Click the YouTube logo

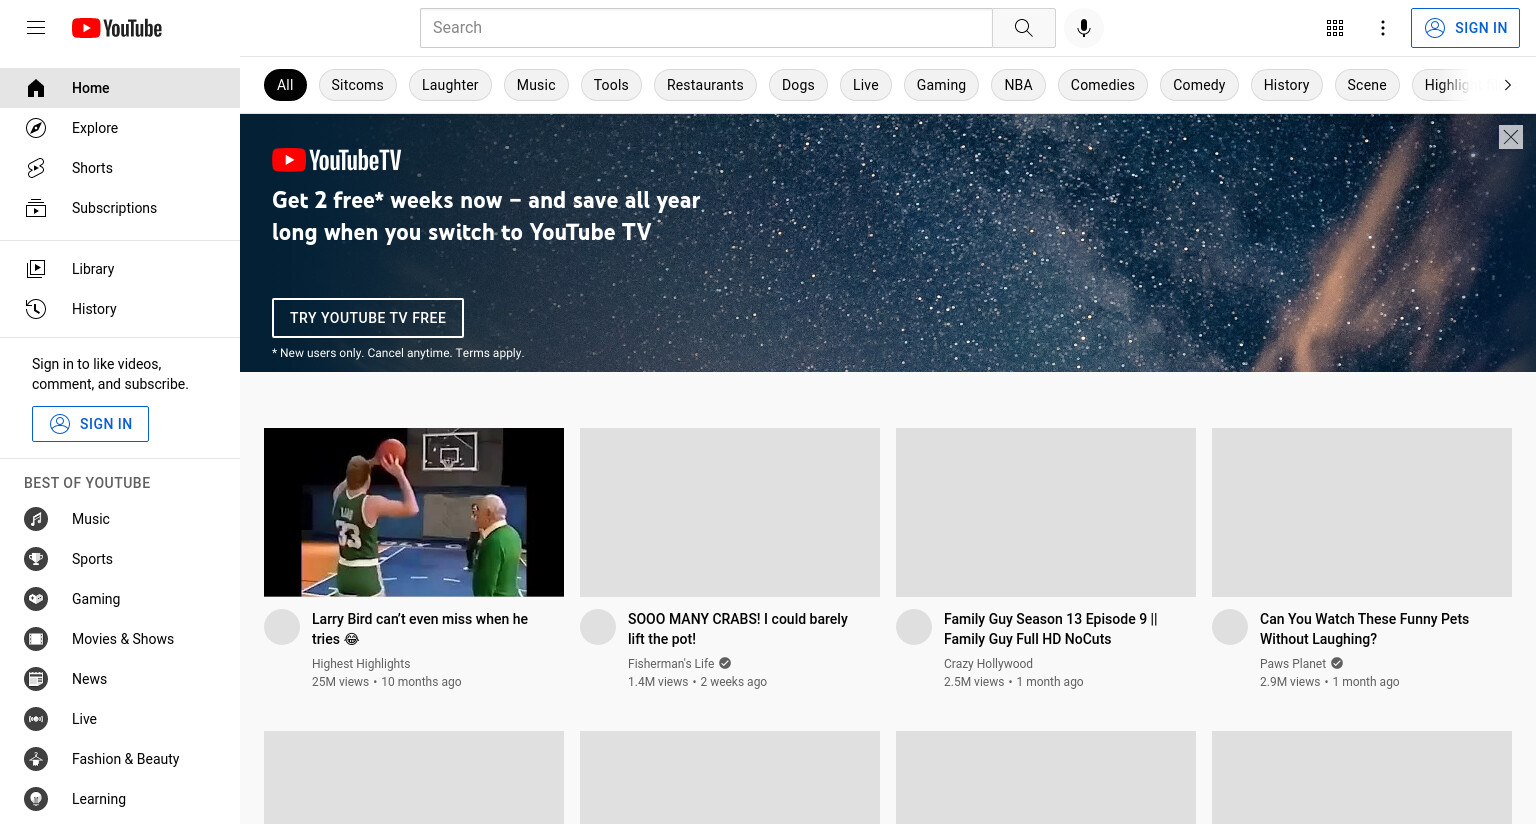click(117, 28)
